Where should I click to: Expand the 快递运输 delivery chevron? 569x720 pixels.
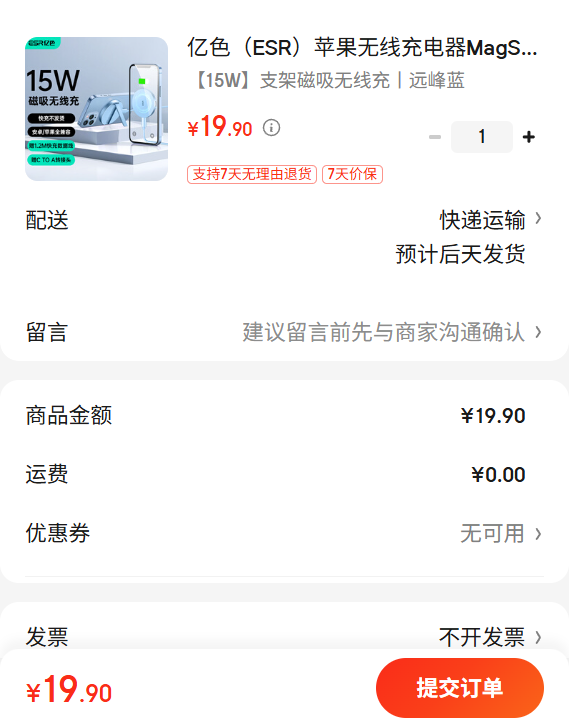pos(538,219)
